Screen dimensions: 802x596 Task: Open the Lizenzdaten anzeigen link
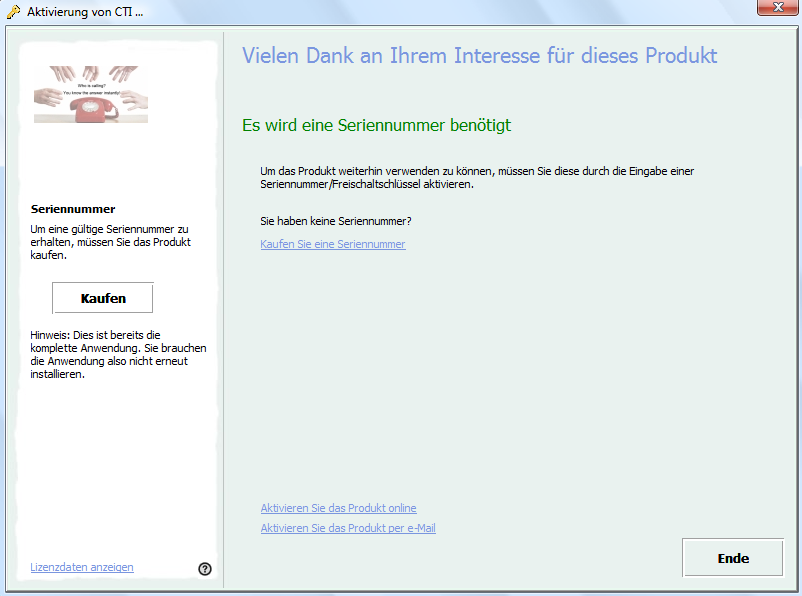82,567
